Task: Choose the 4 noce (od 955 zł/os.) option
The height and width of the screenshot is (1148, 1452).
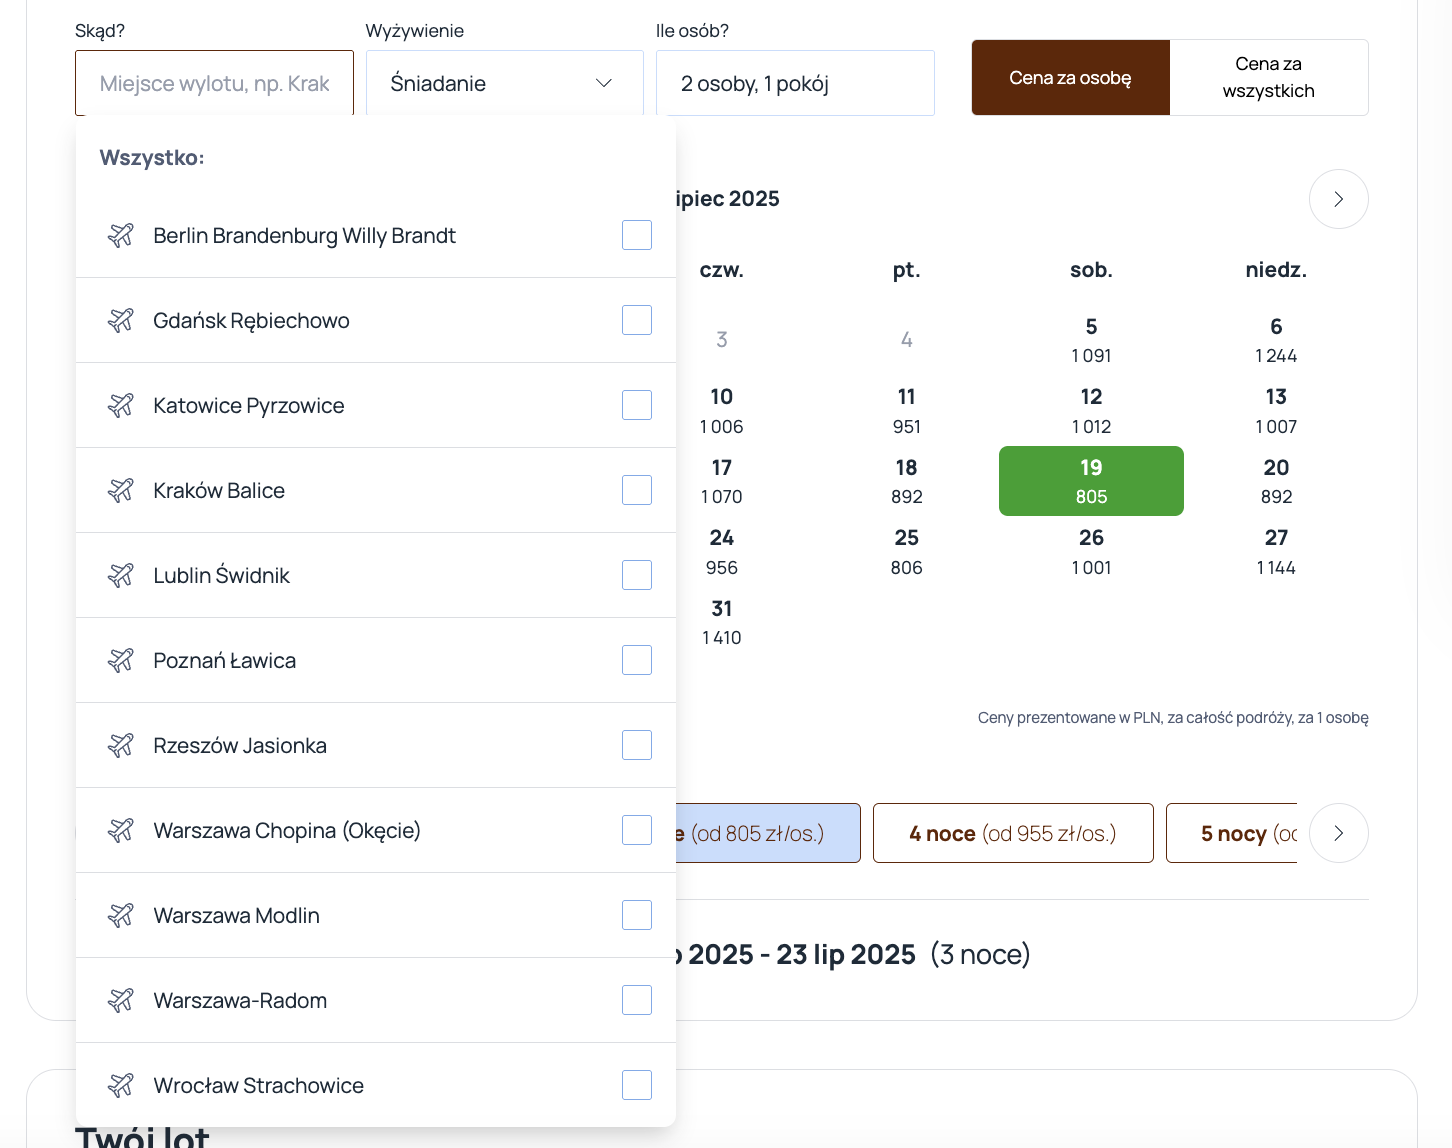Action: coord(1013,833)
